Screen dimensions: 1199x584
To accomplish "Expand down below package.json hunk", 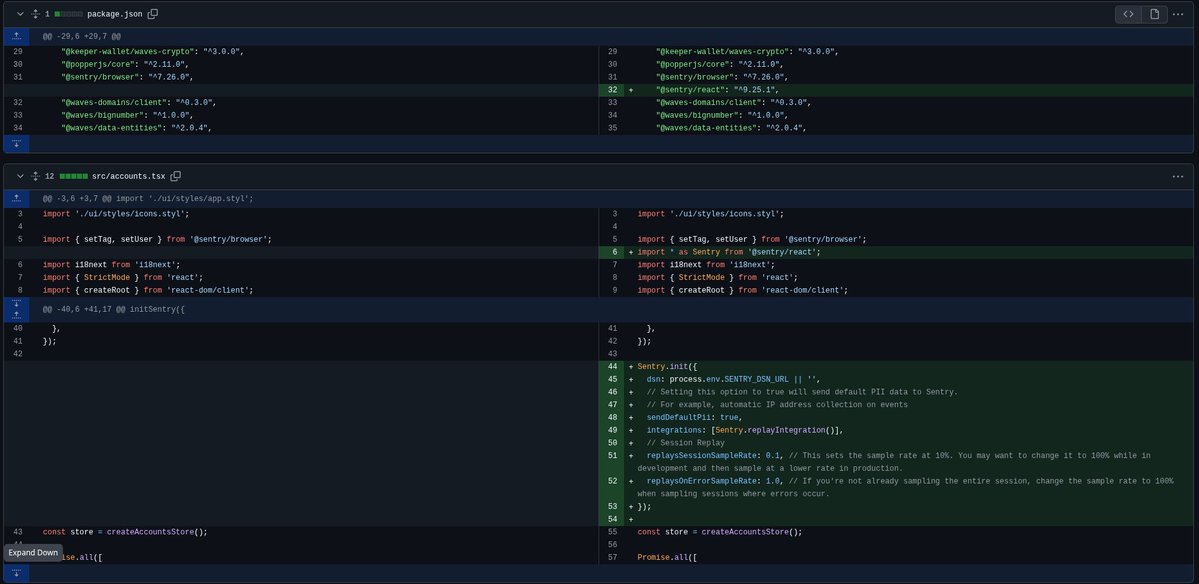I will [x=16, y=143].
